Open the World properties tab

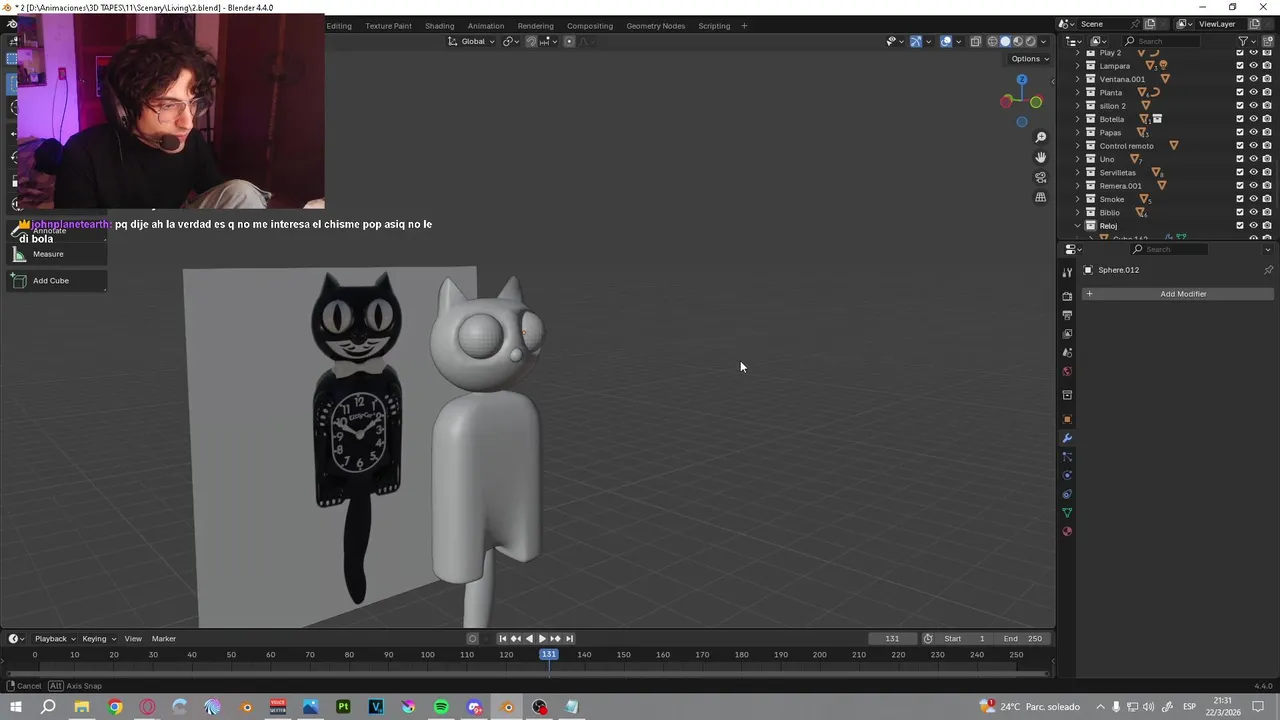pyautogui.click(x=1067, y=372)
